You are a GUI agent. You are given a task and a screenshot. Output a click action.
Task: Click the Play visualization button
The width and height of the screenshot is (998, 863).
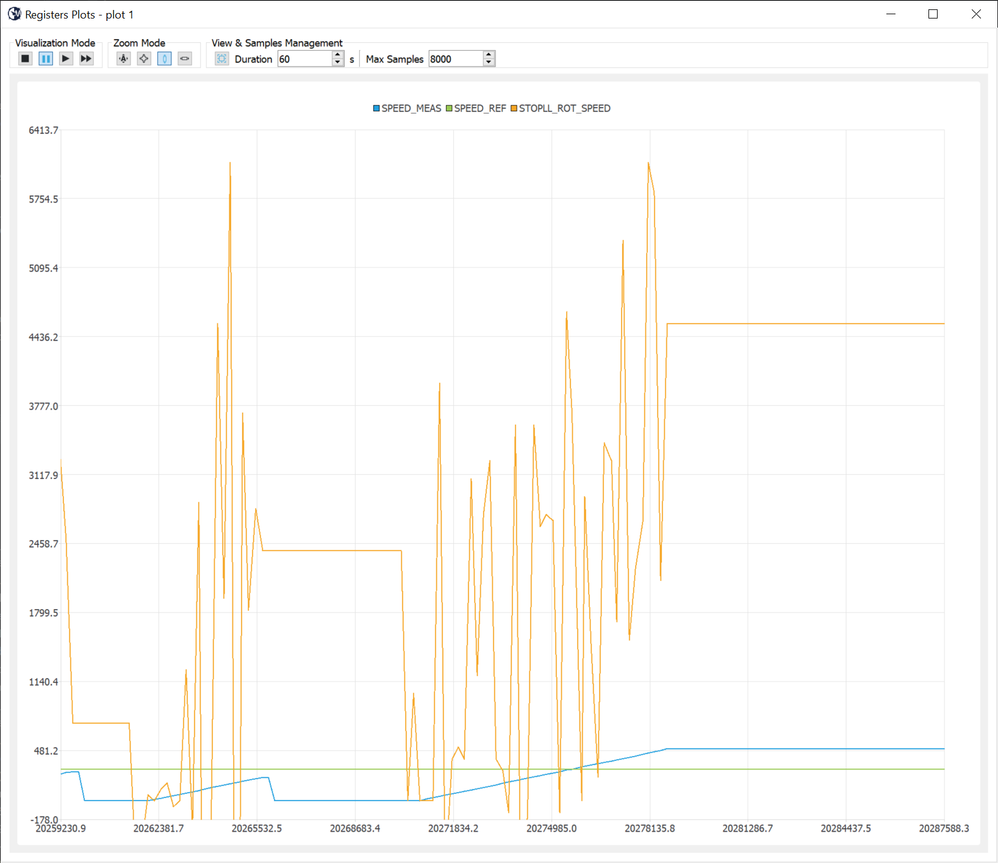pyautogui.click(x=66, y=59)
